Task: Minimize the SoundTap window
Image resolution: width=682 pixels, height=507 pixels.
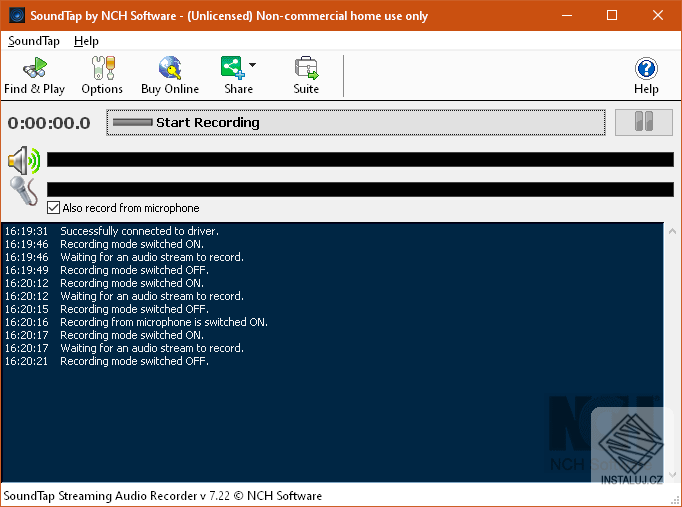Action: [567, 16]
